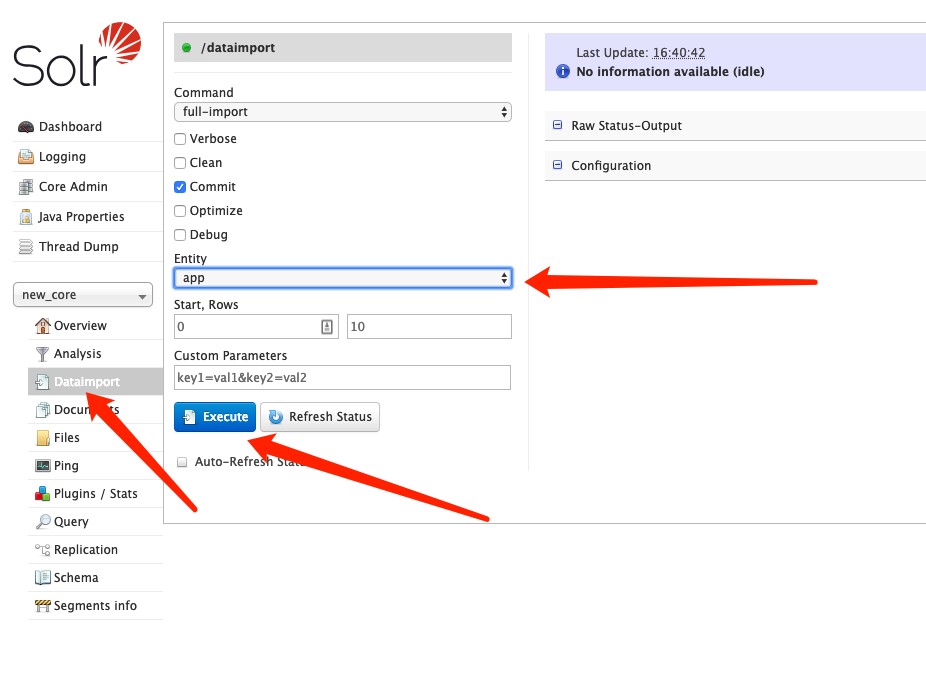Viewport: 926px width, 683px height.
Task: Open the new_core core selector
Action: [x=83, y=295]
